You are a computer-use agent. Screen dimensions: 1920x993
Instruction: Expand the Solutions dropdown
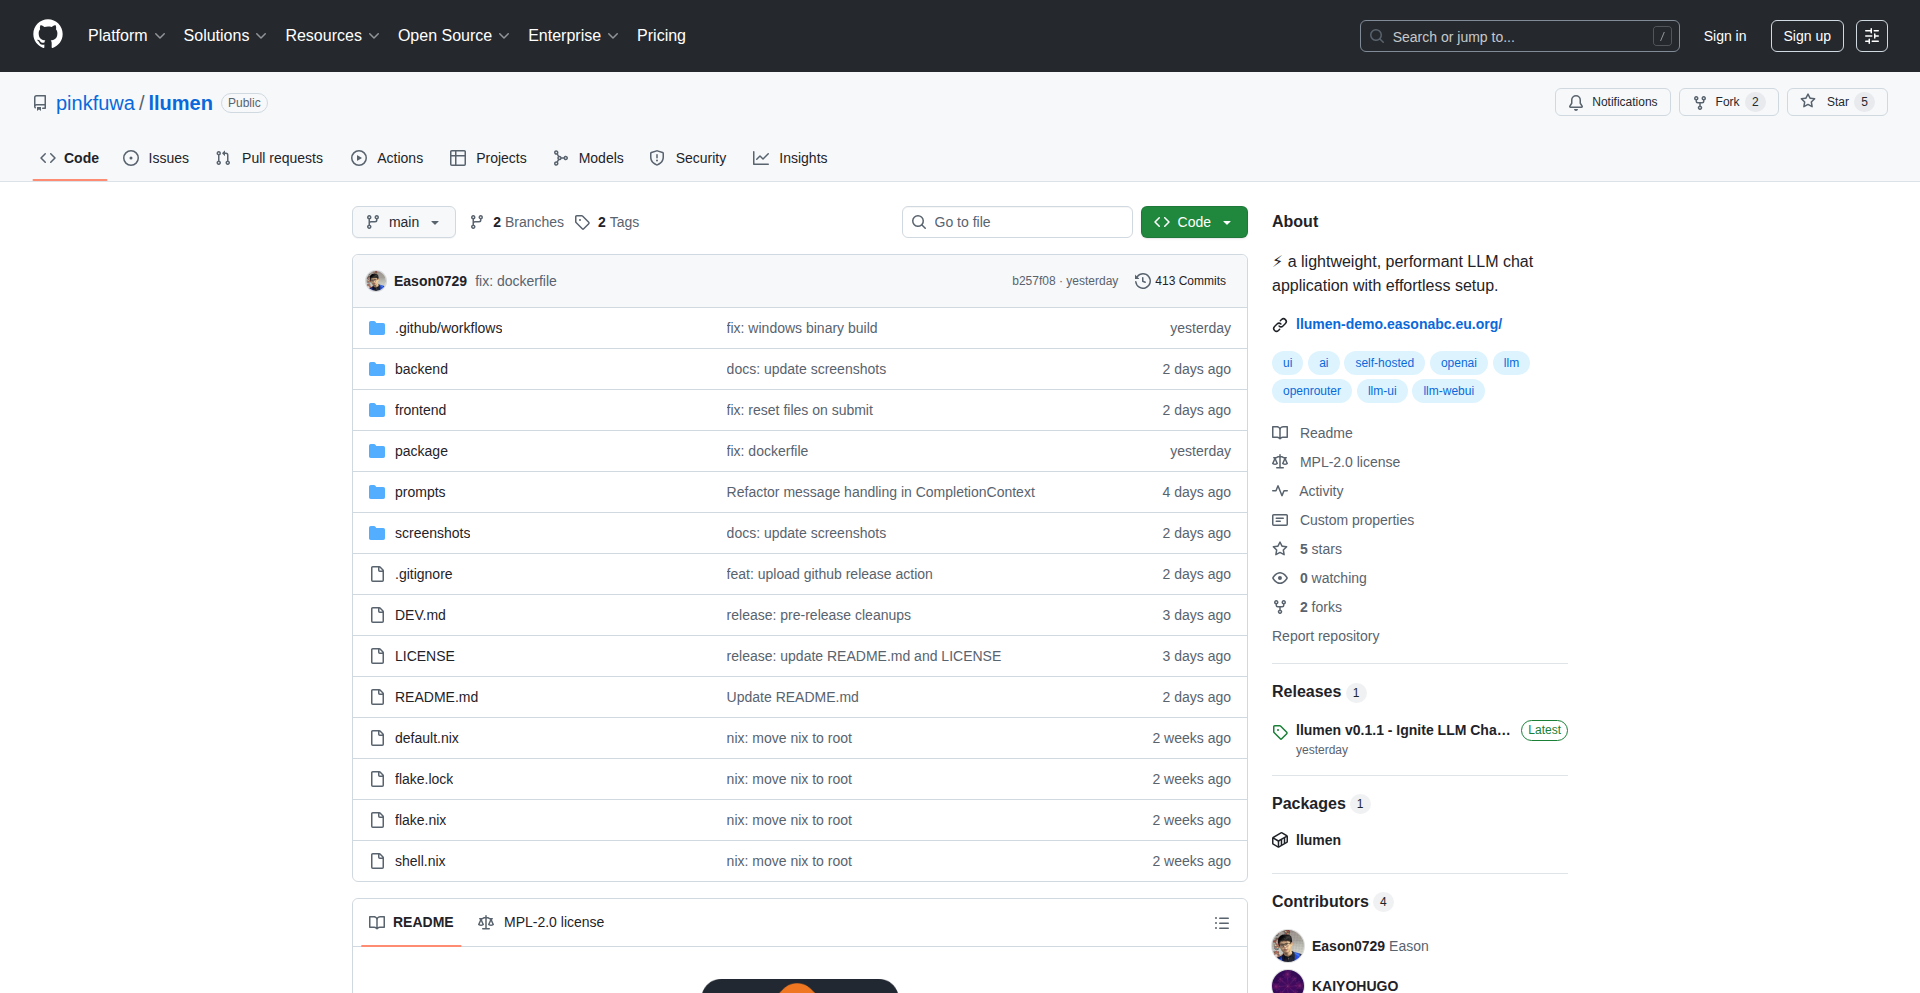[224, 36]
